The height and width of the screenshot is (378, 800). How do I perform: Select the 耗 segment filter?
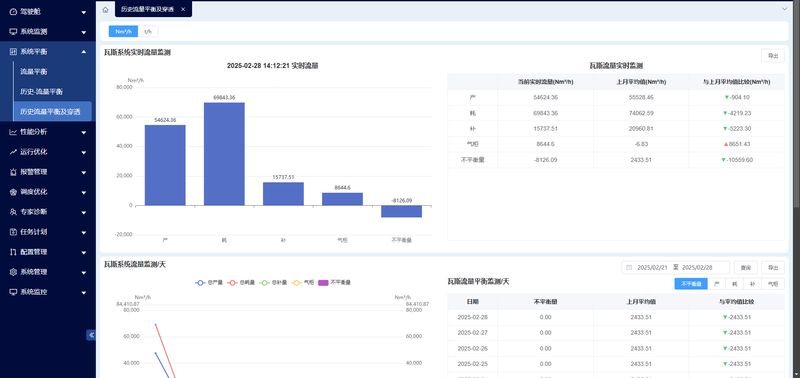tap(734, 284)
